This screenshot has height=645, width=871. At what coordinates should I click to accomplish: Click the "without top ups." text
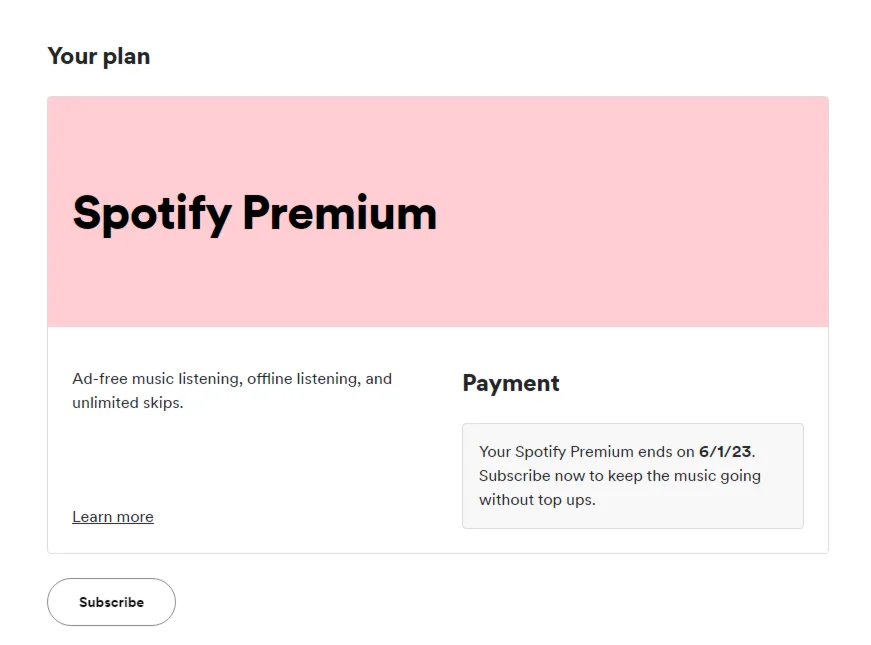[537, 500]
